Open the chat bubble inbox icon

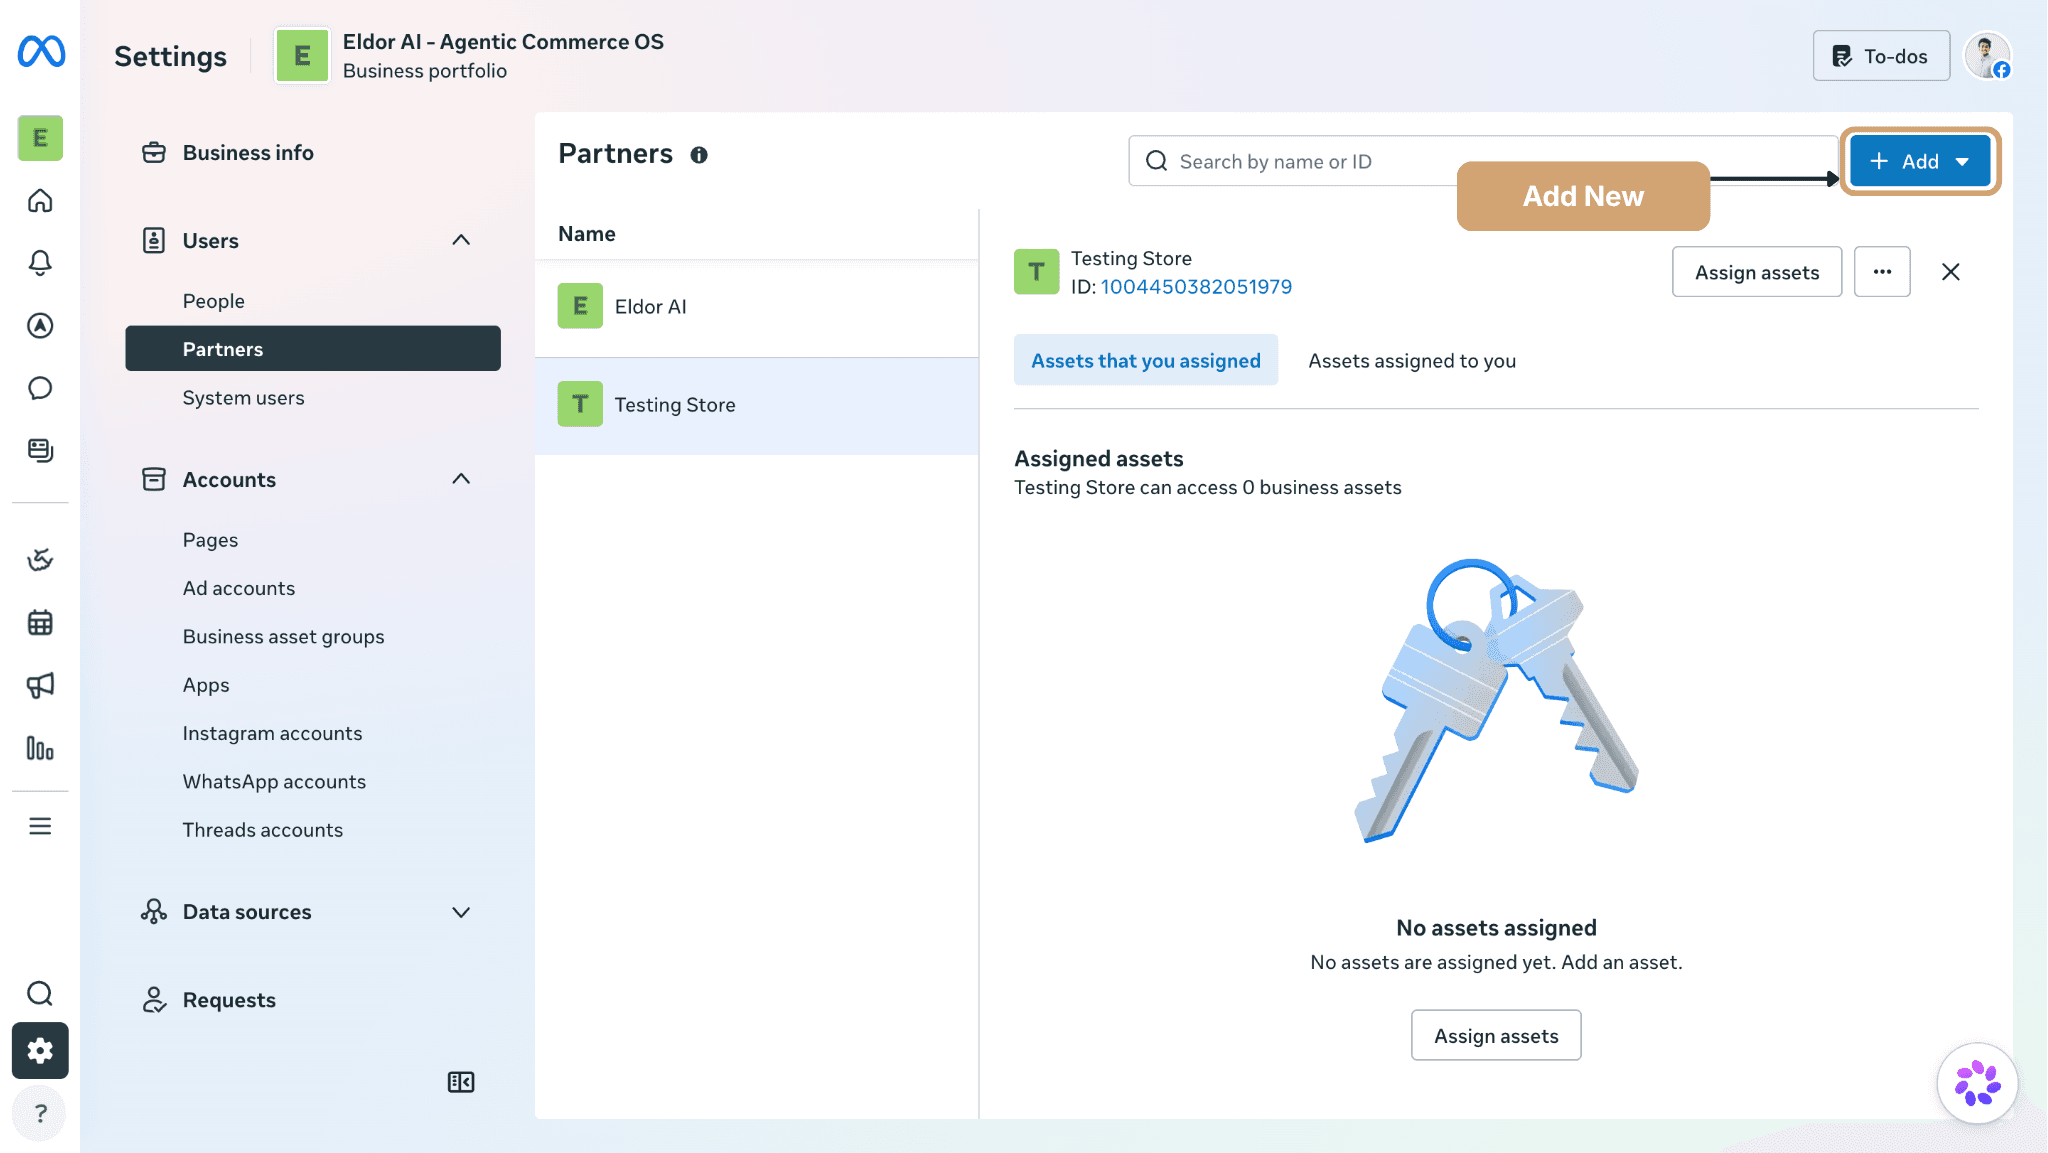40,388
